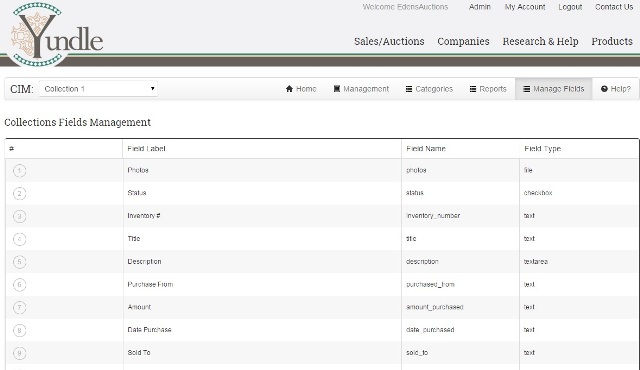Click the circled number 8 for Date Purchase
Image resolution: width=640 pixels, height=370 pixels.
20,330
